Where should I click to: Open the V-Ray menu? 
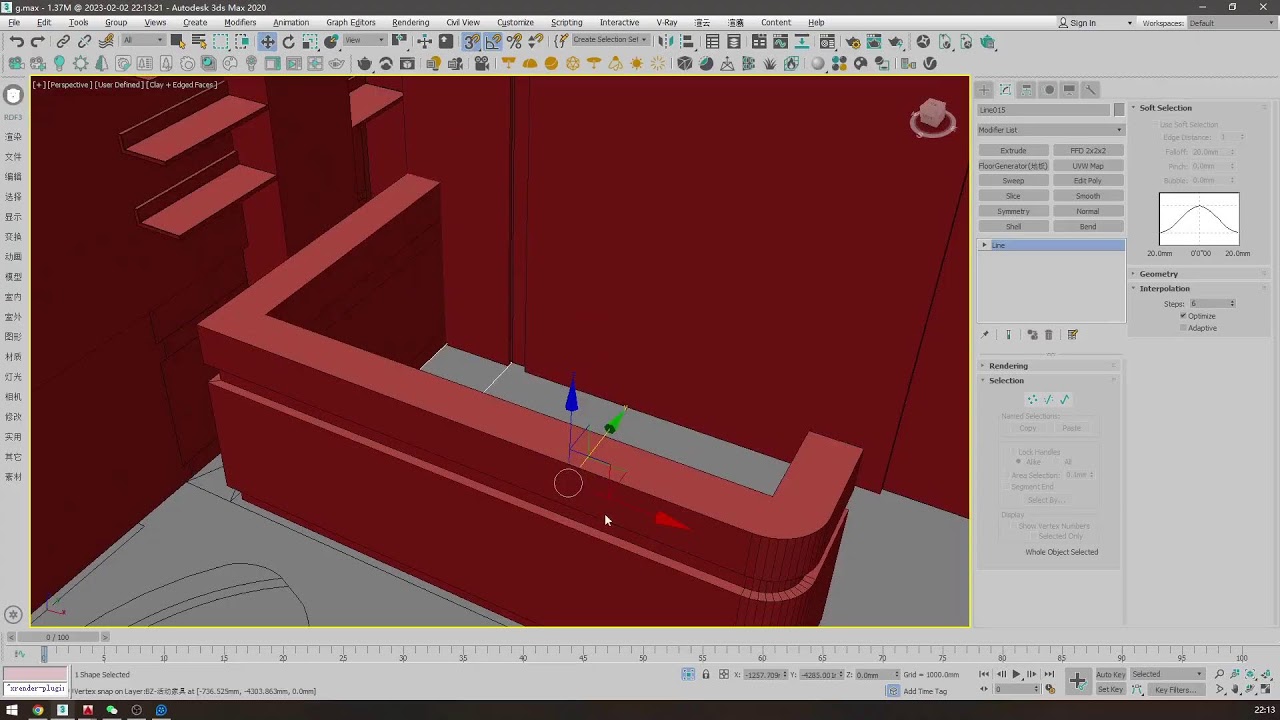tap(667, 22)
